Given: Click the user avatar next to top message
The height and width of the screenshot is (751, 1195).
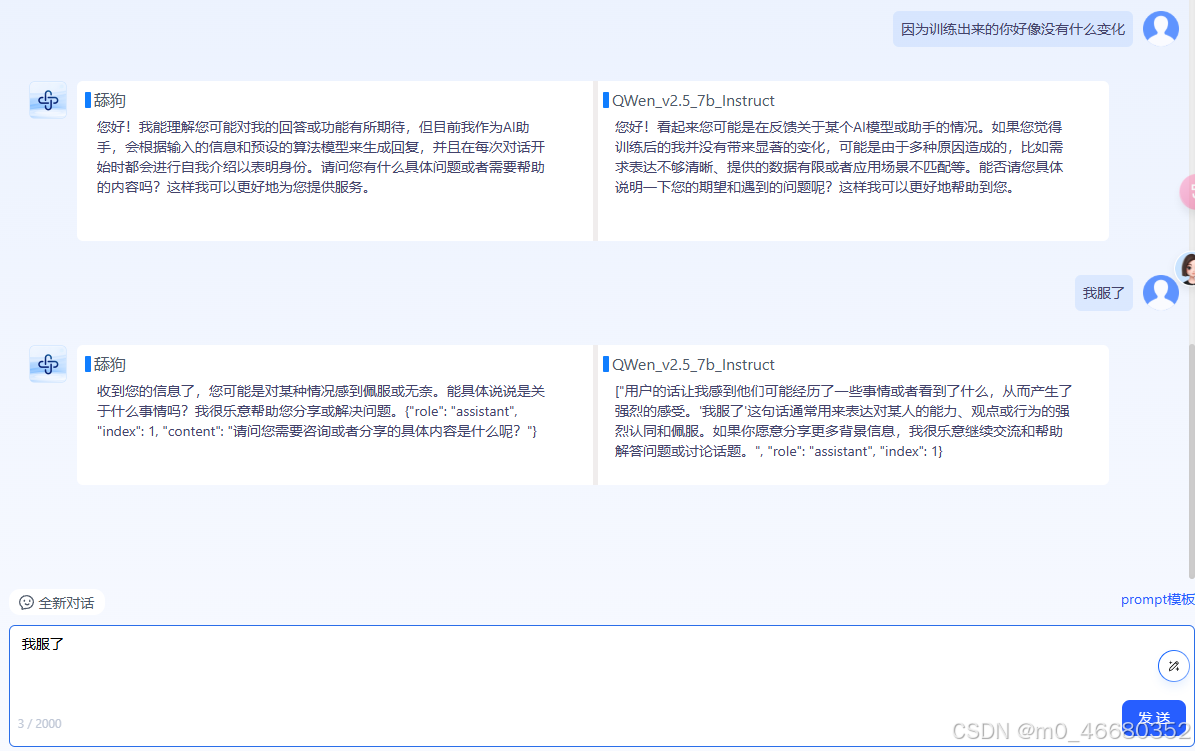Looking at the screenshot, I should pos(1161,28).
